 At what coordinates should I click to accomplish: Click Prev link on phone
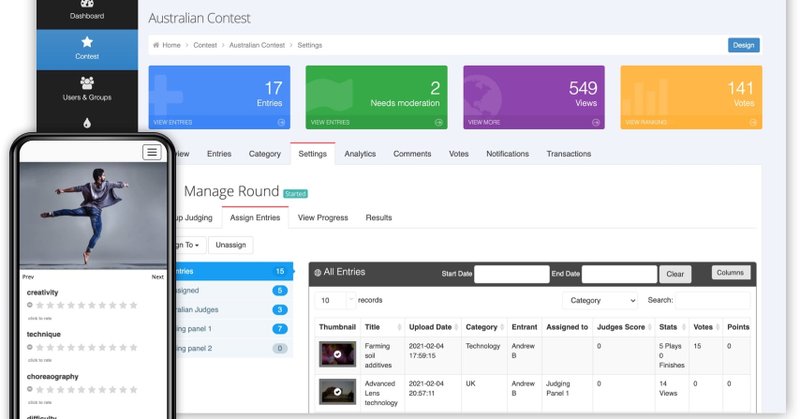tap(28, 277)
